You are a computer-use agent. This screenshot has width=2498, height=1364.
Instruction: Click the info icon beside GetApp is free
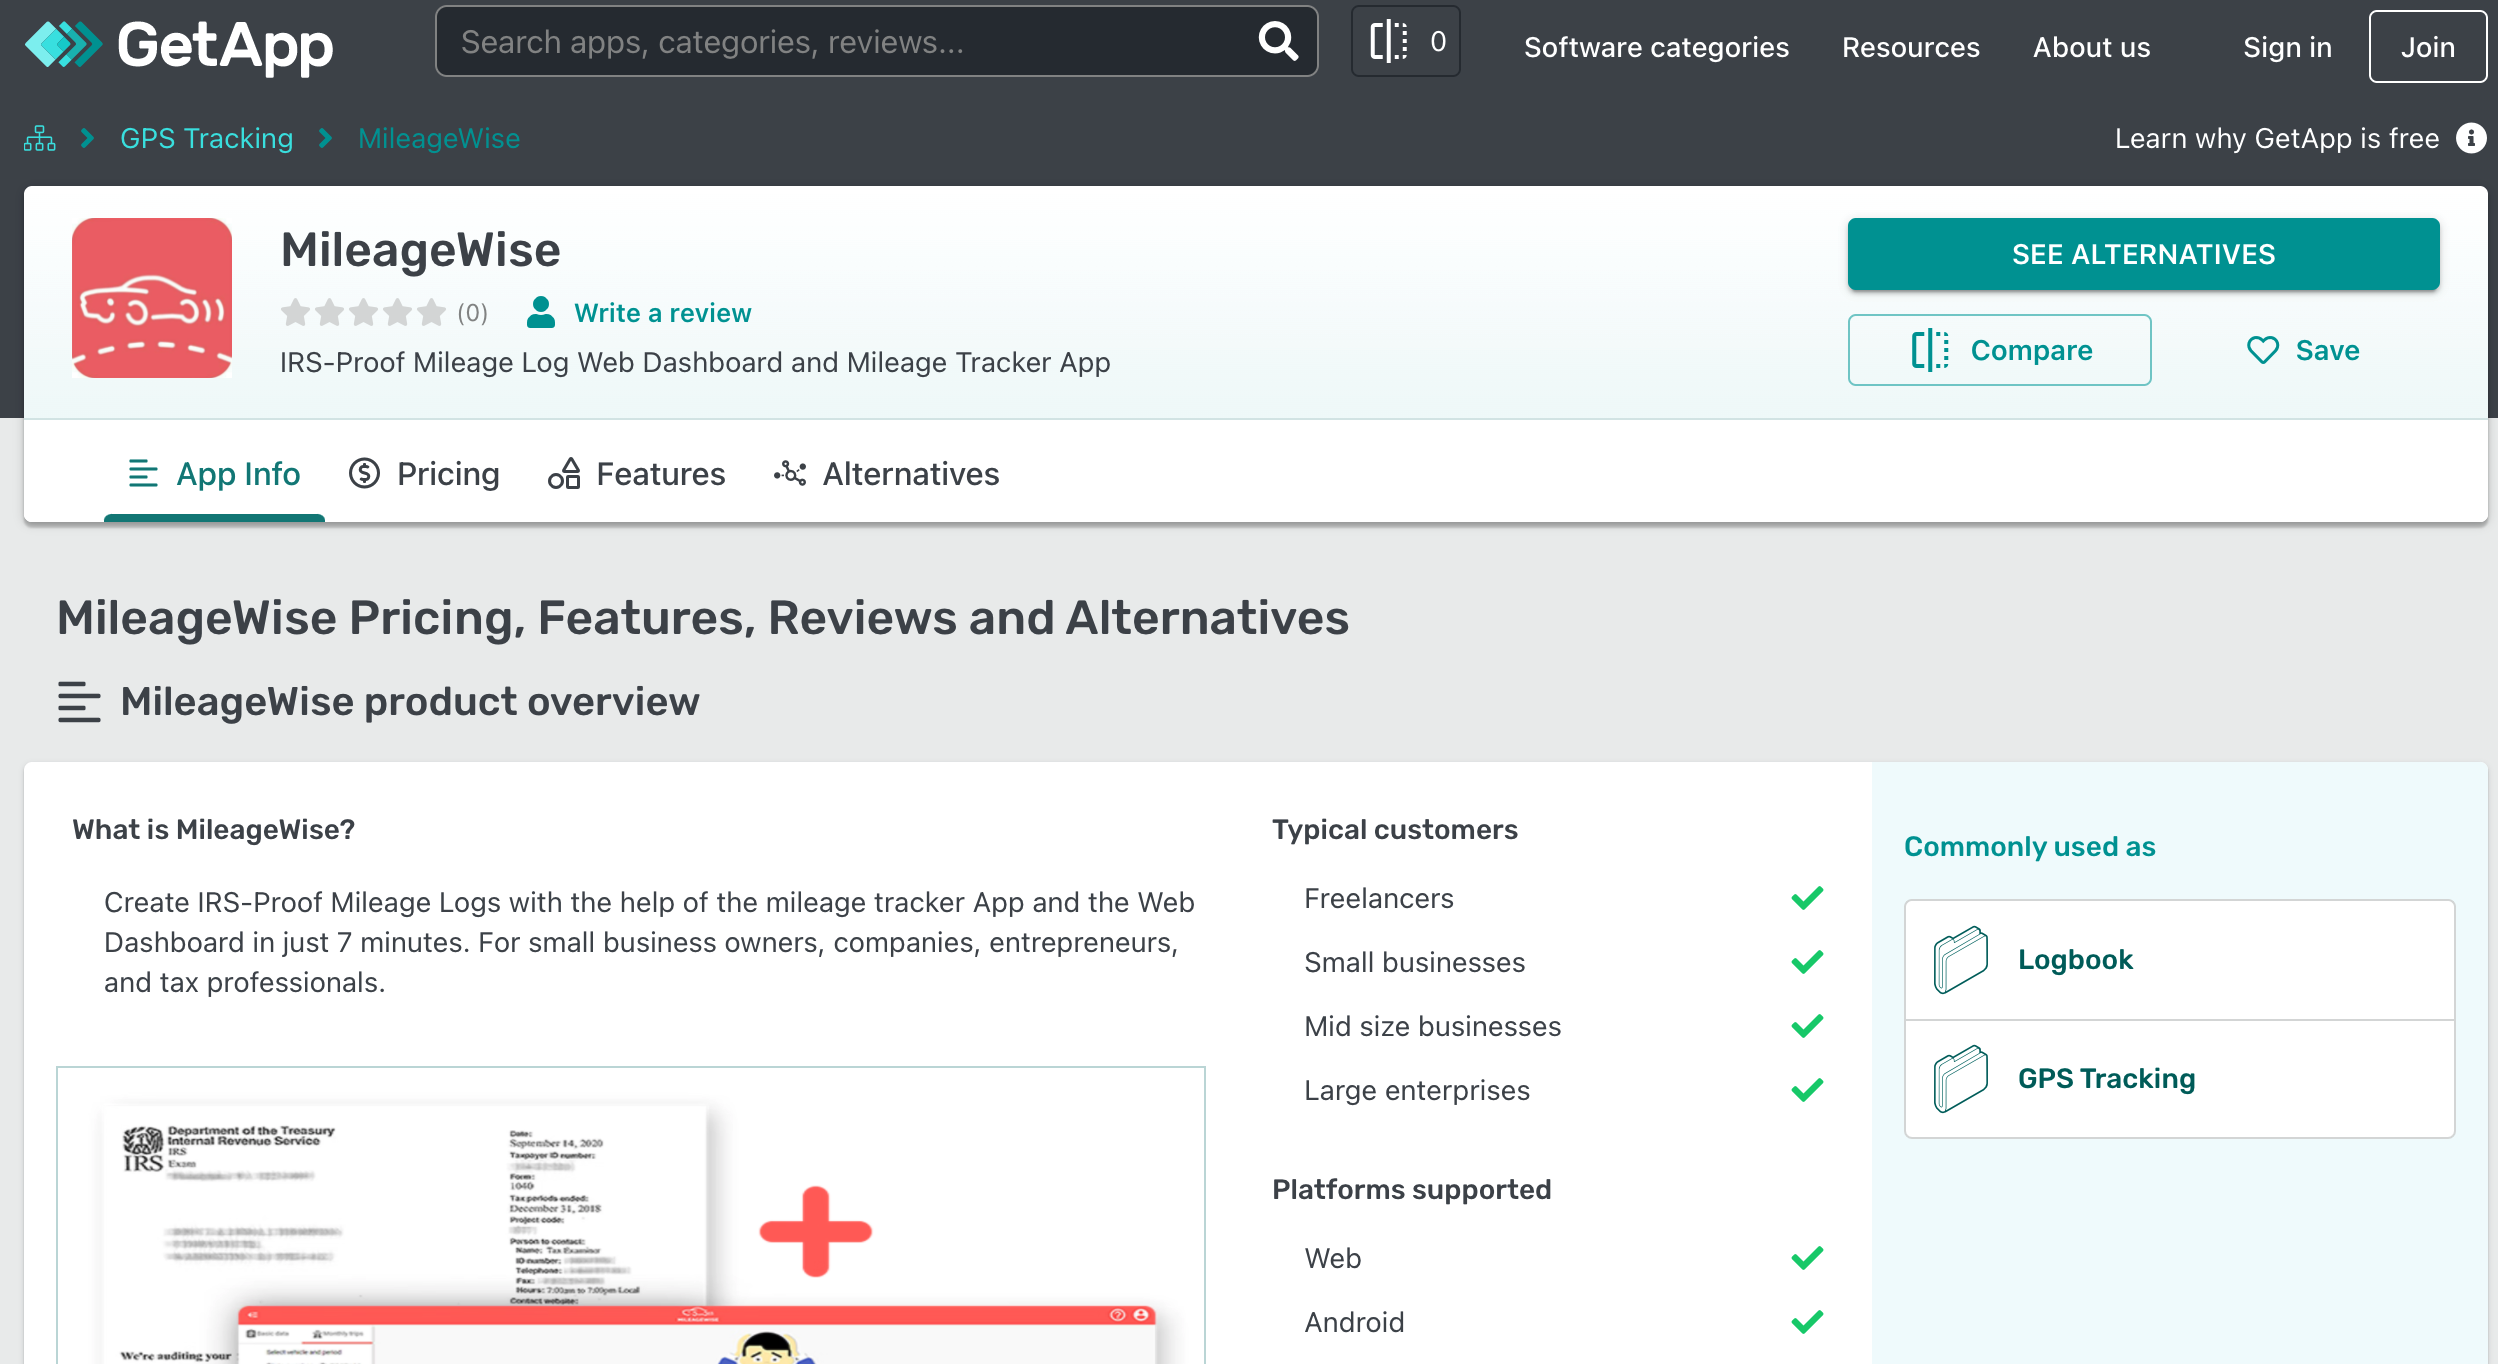point(2471,138)
